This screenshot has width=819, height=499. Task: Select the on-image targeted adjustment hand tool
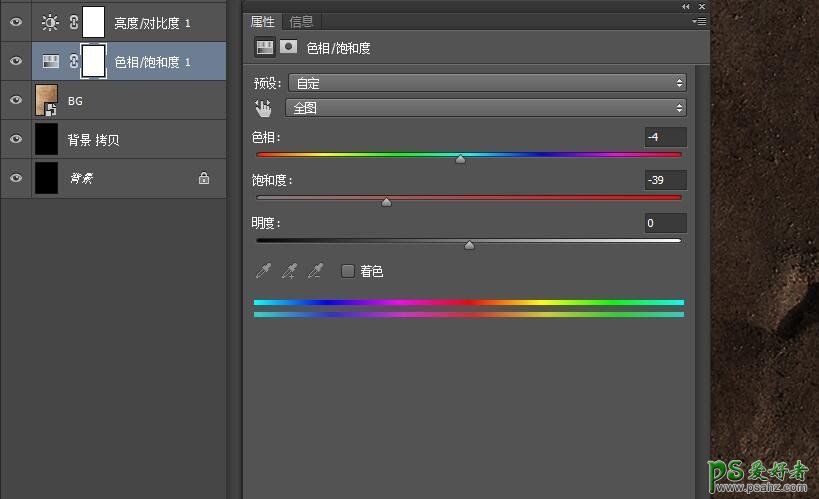pos(263,108)
